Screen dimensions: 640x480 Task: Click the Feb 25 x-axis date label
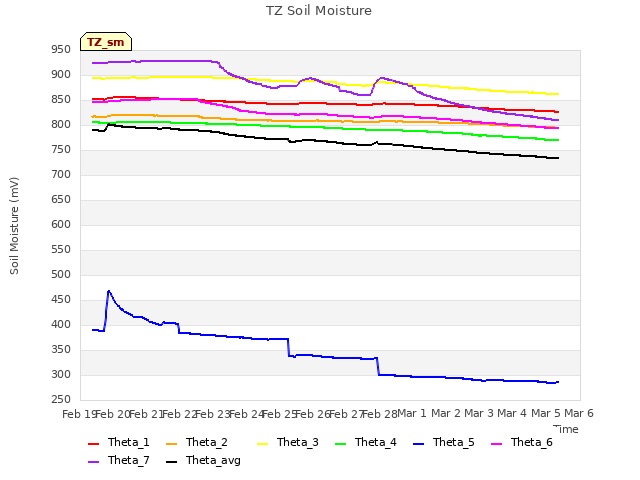(279, 414)
